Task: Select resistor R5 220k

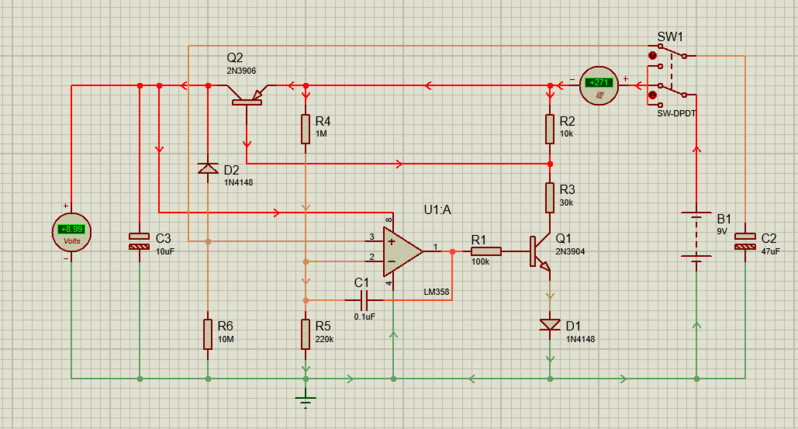Action: [x=306, y=334]
